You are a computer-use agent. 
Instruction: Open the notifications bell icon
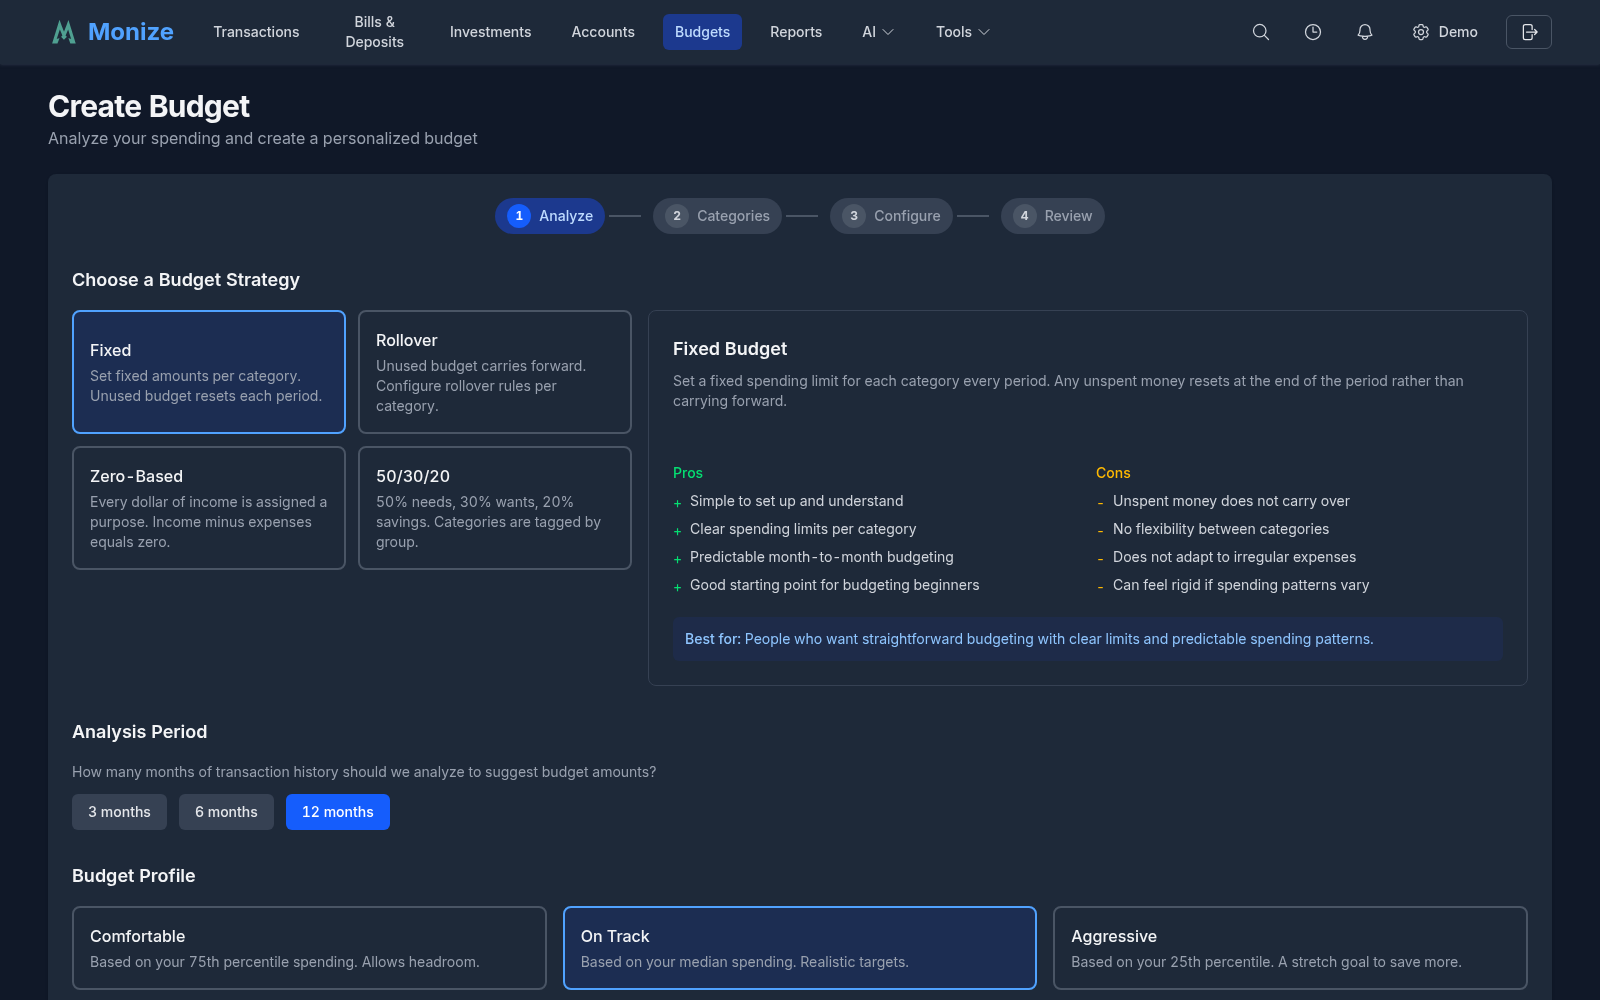click(1365, 32)
